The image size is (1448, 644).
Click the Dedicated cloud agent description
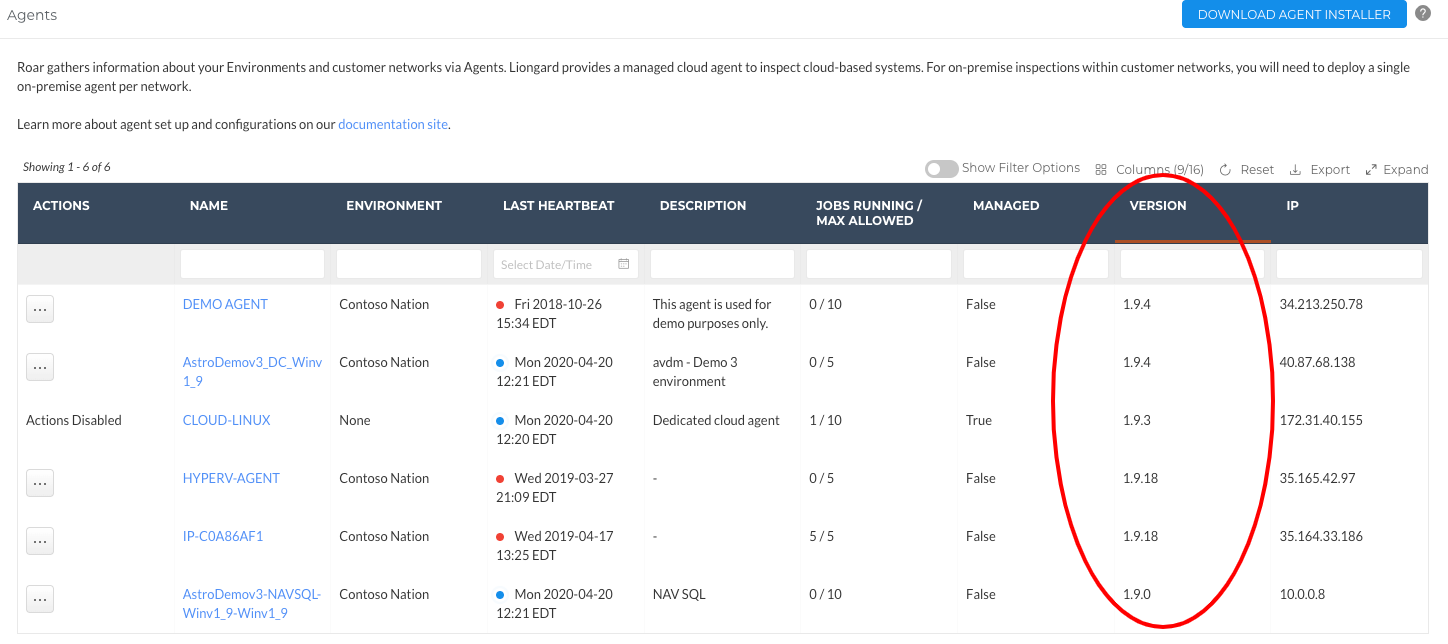[x=716, y=420]
